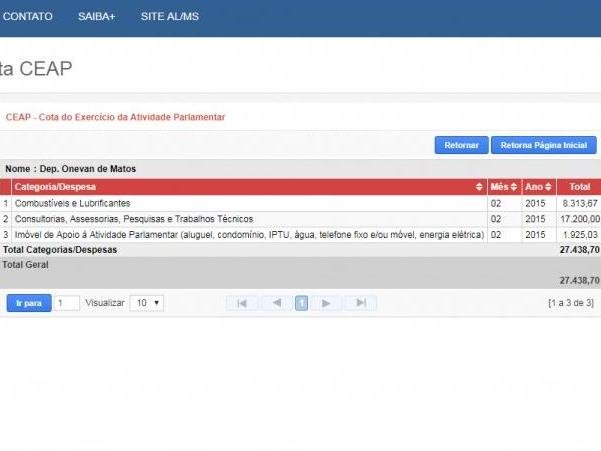Jump to the last page of results
Viewport: 601px width, 451px height.
361,303
